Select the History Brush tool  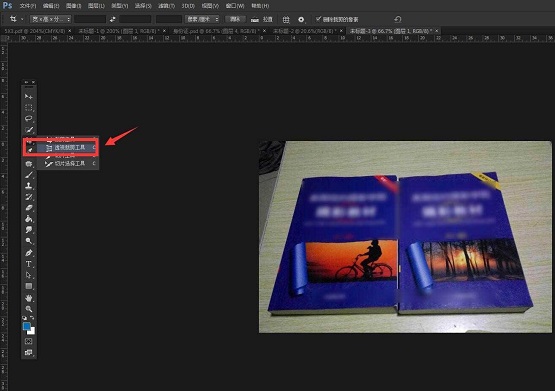pos(29,197)
